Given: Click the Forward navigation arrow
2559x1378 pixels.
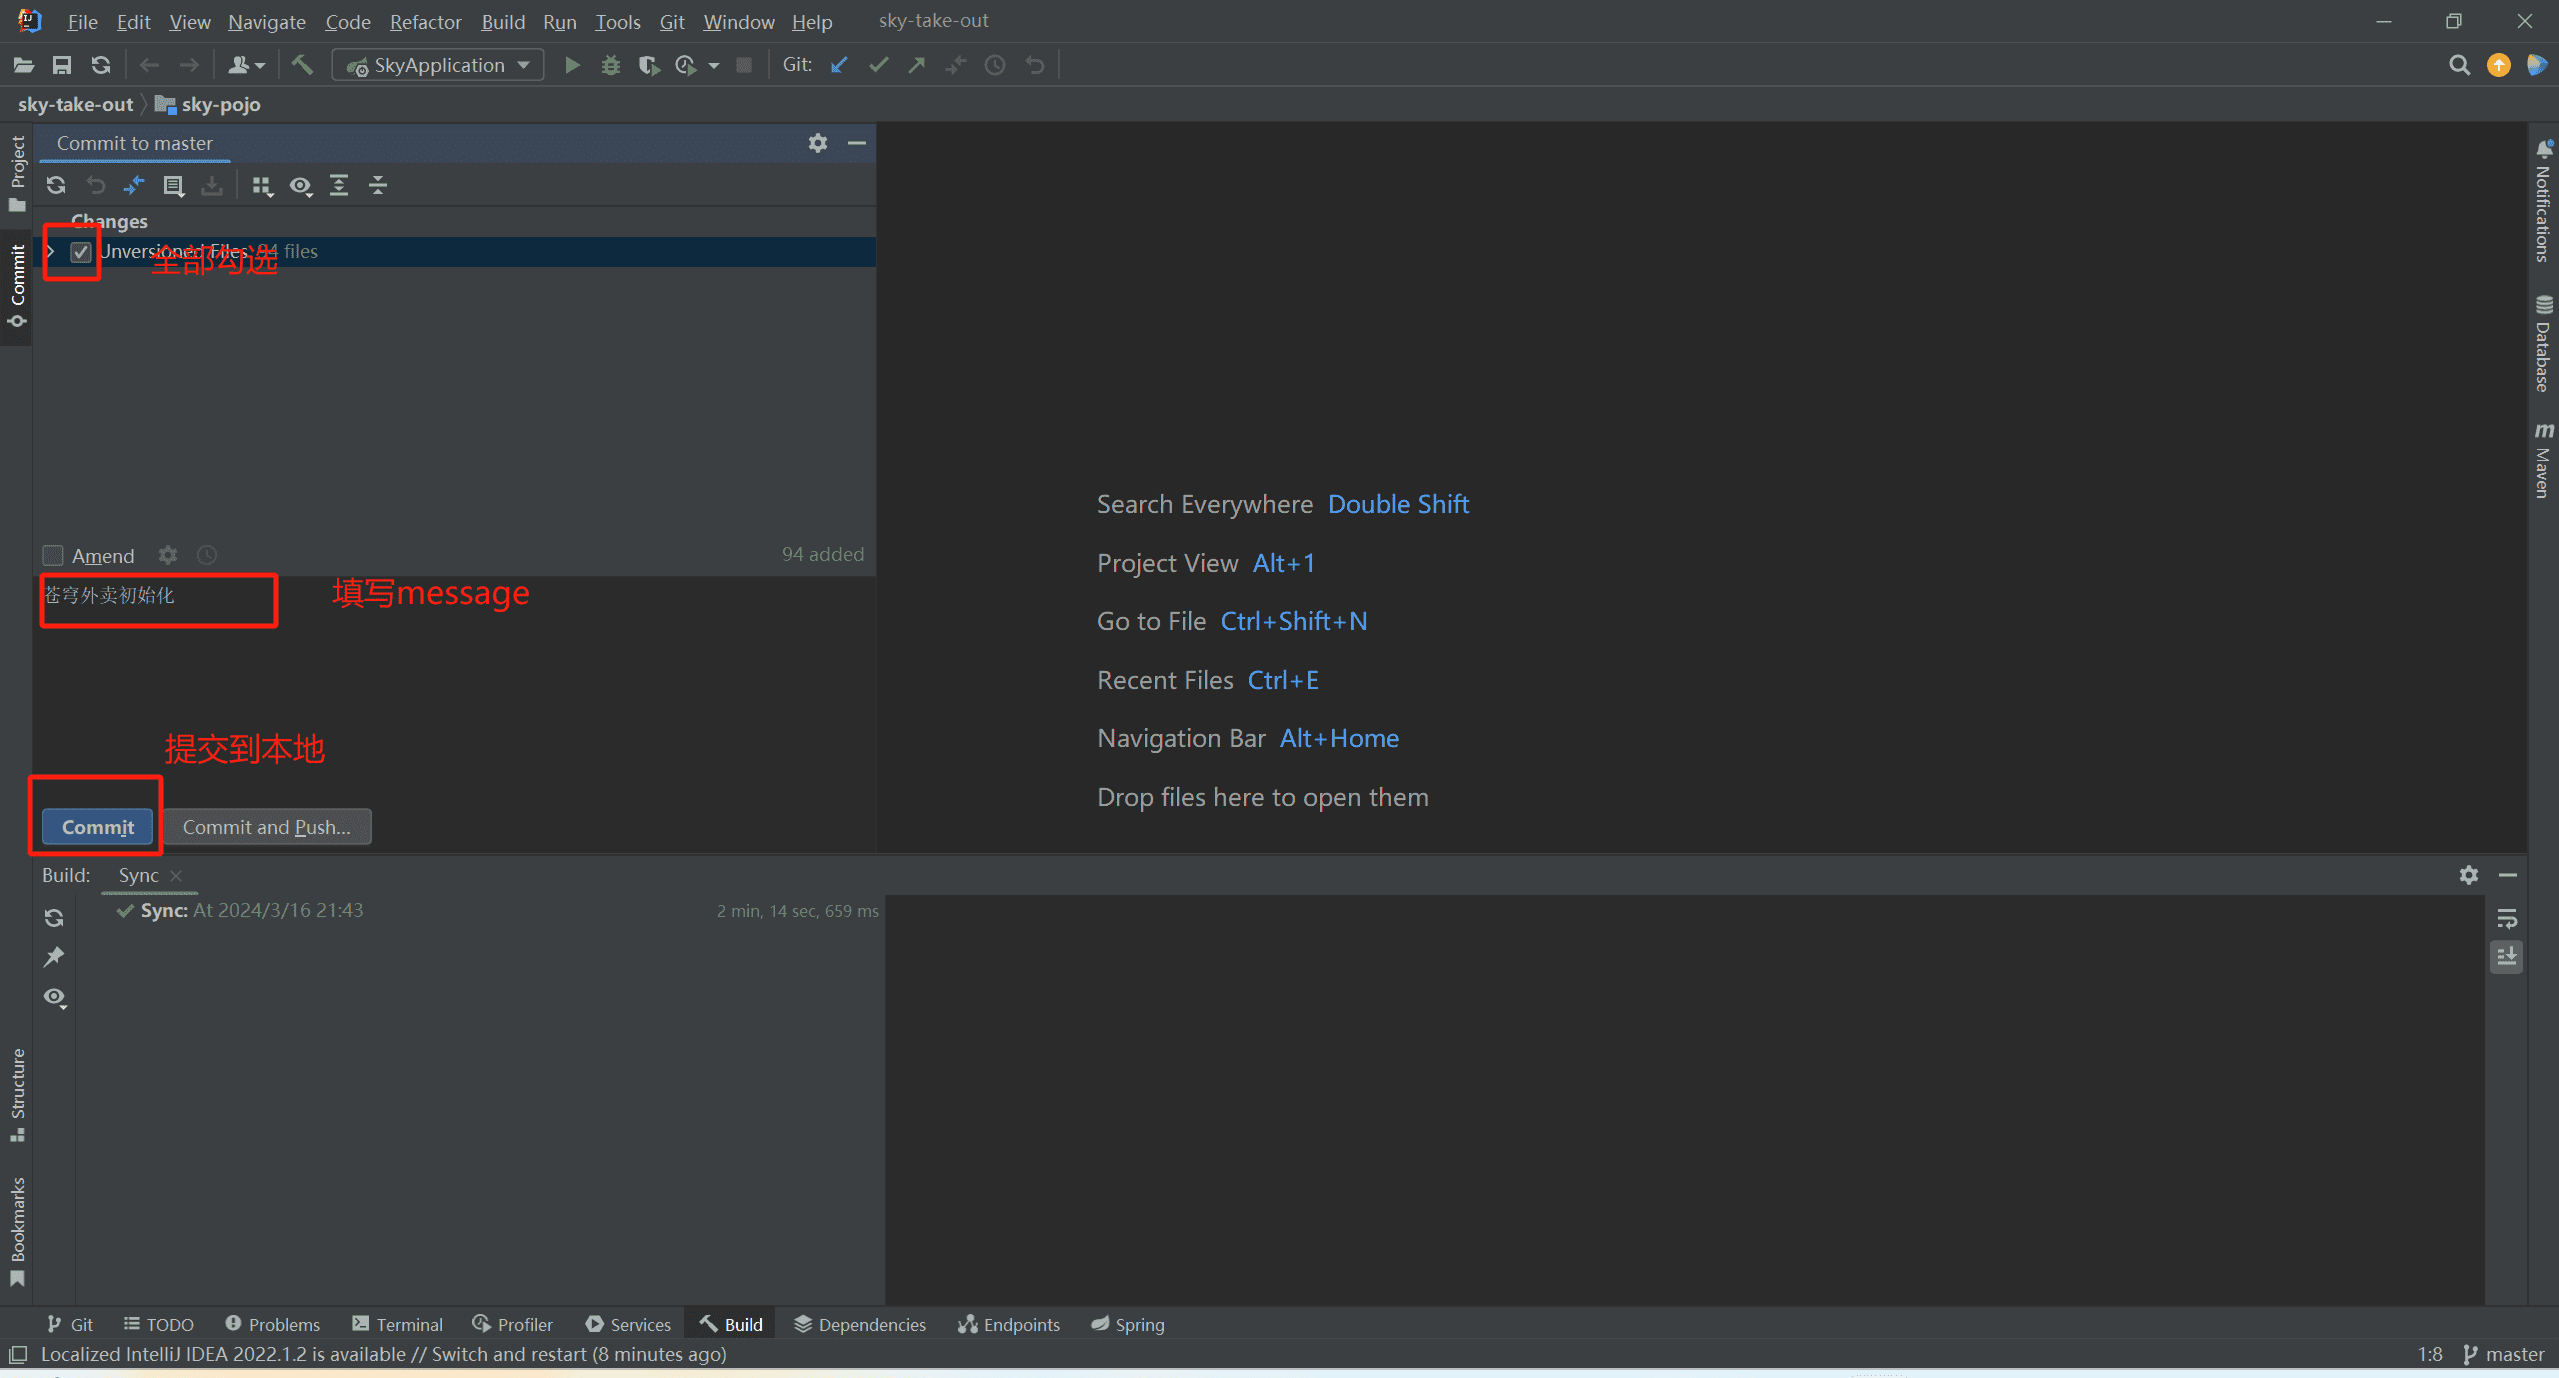Looking at the screenshot, I should pos(188,65).
